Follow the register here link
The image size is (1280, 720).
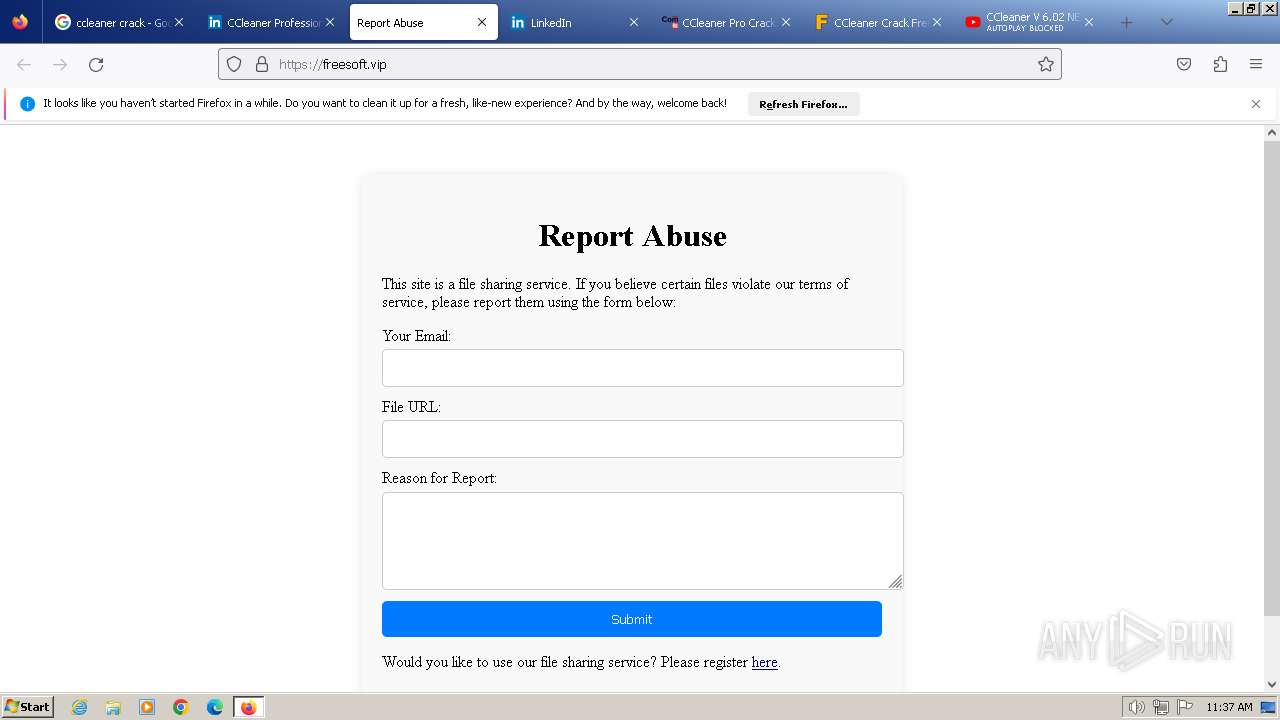(x=764, y=662)
